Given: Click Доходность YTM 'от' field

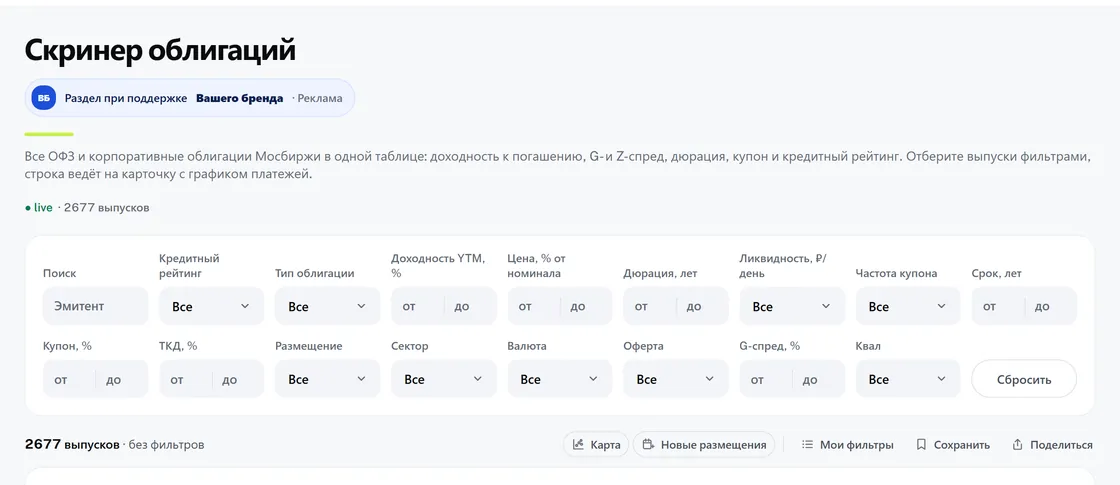Looking at the screenshot, I should point(418,306).
